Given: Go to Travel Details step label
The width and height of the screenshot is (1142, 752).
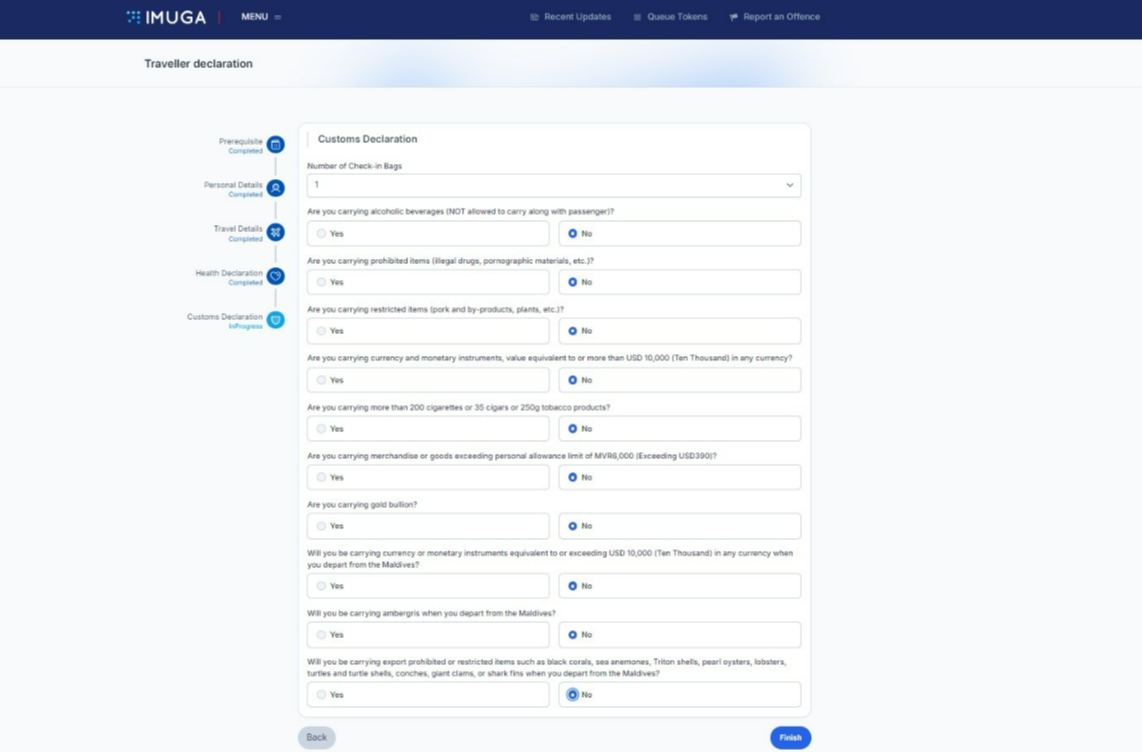Looking at the screenshot, I should (x=237, y=229).
